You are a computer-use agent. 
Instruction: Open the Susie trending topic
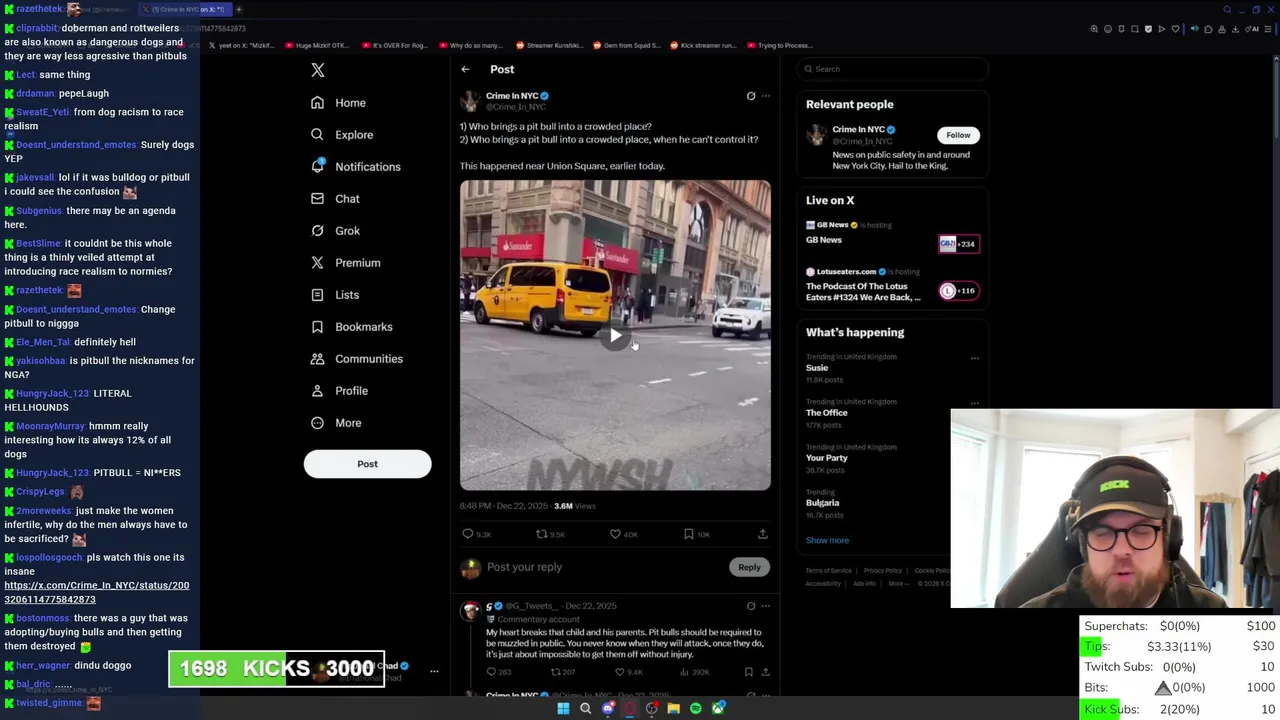tap(817, 368)
